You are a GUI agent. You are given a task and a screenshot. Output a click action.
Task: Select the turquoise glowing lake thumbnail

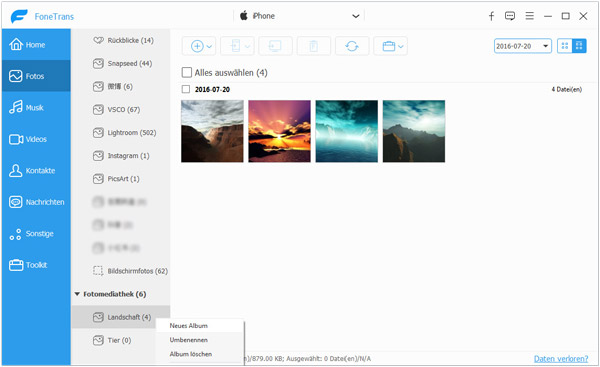tap(347, 131)
